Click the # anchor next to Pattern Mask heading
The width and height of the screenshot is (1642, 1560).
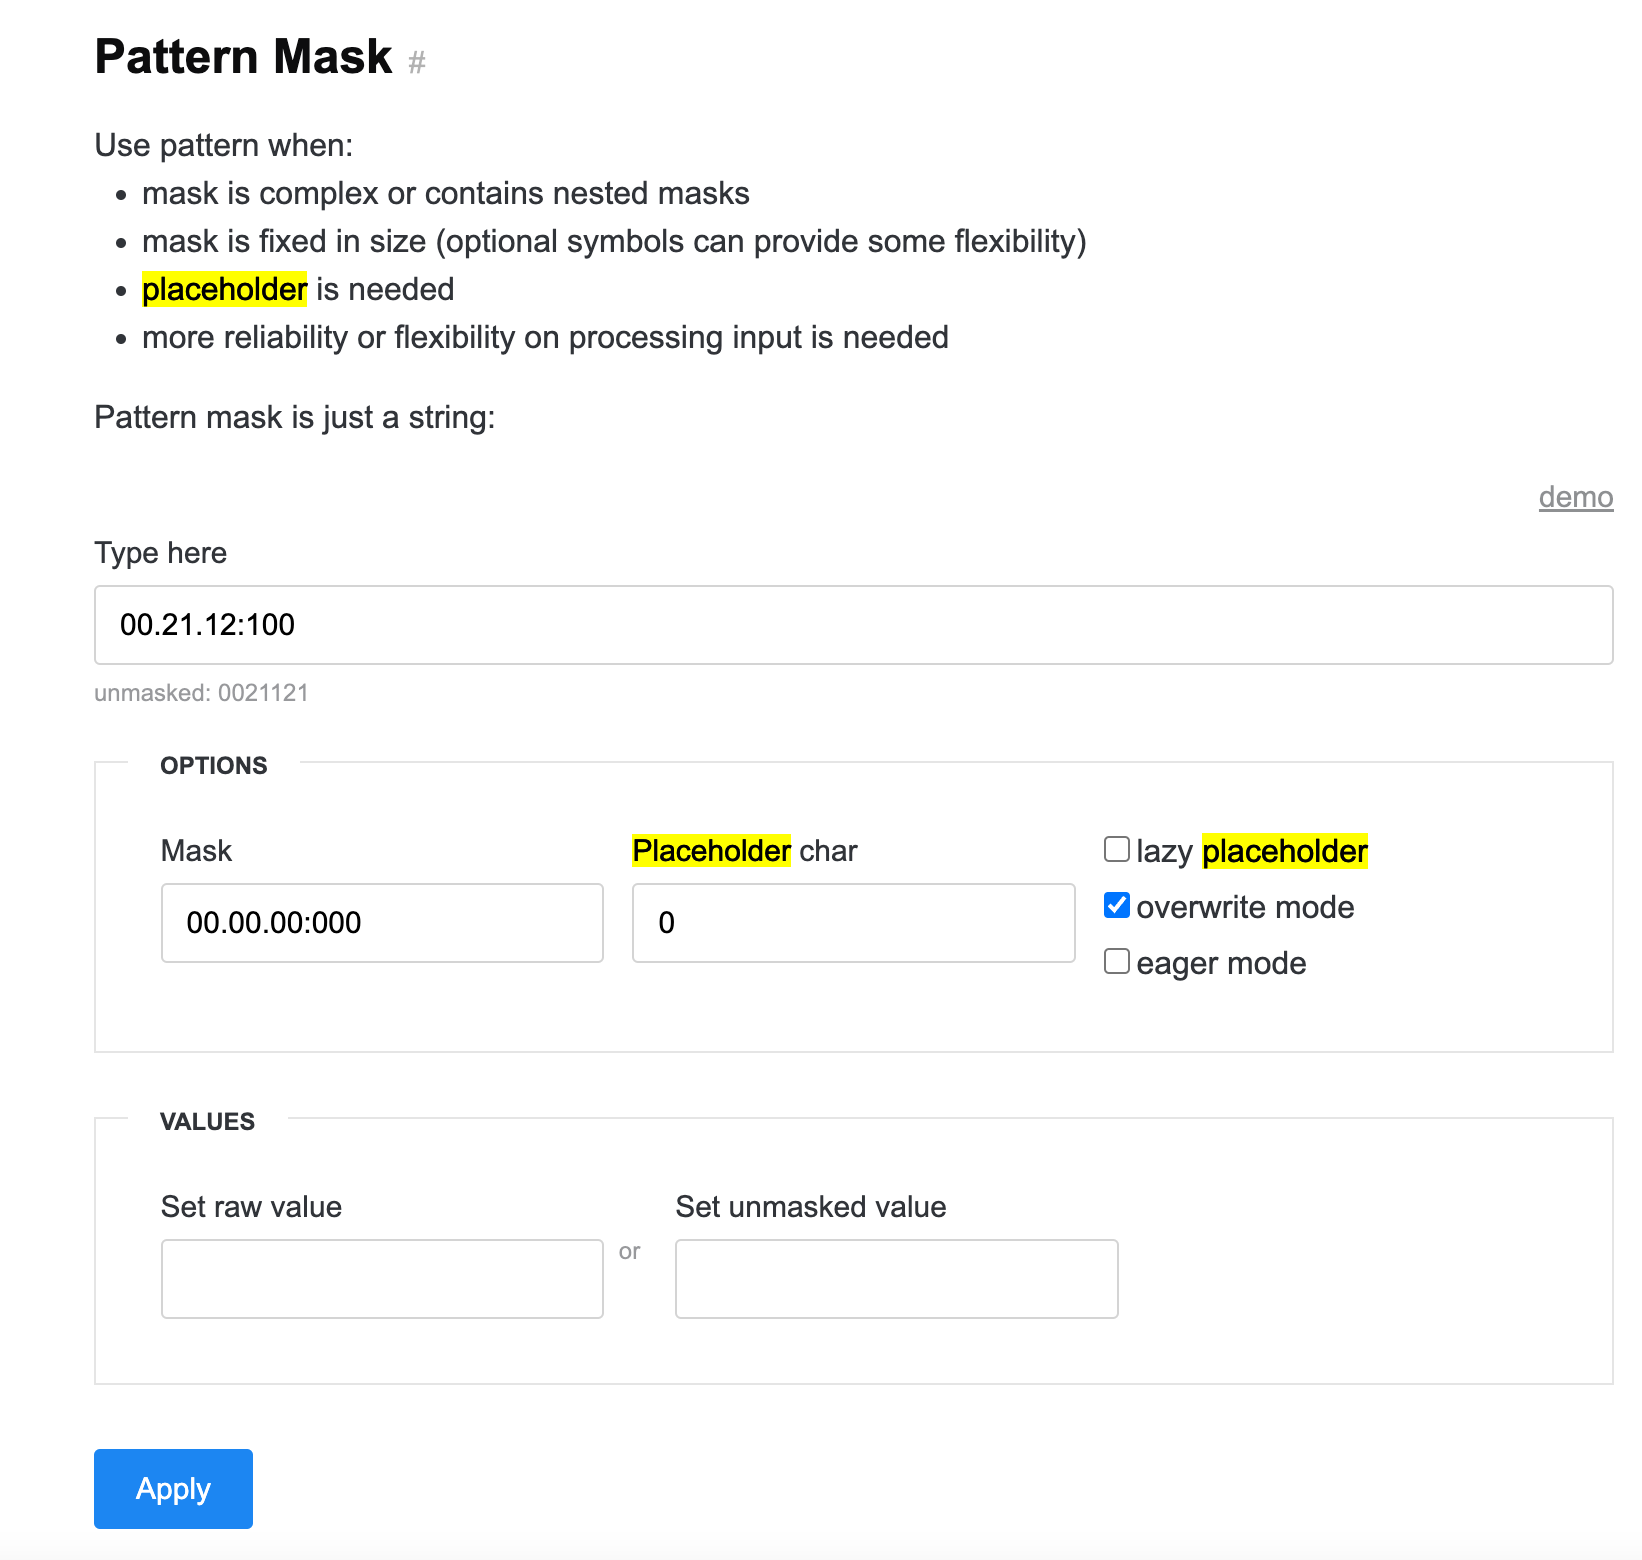click(417, 62)
